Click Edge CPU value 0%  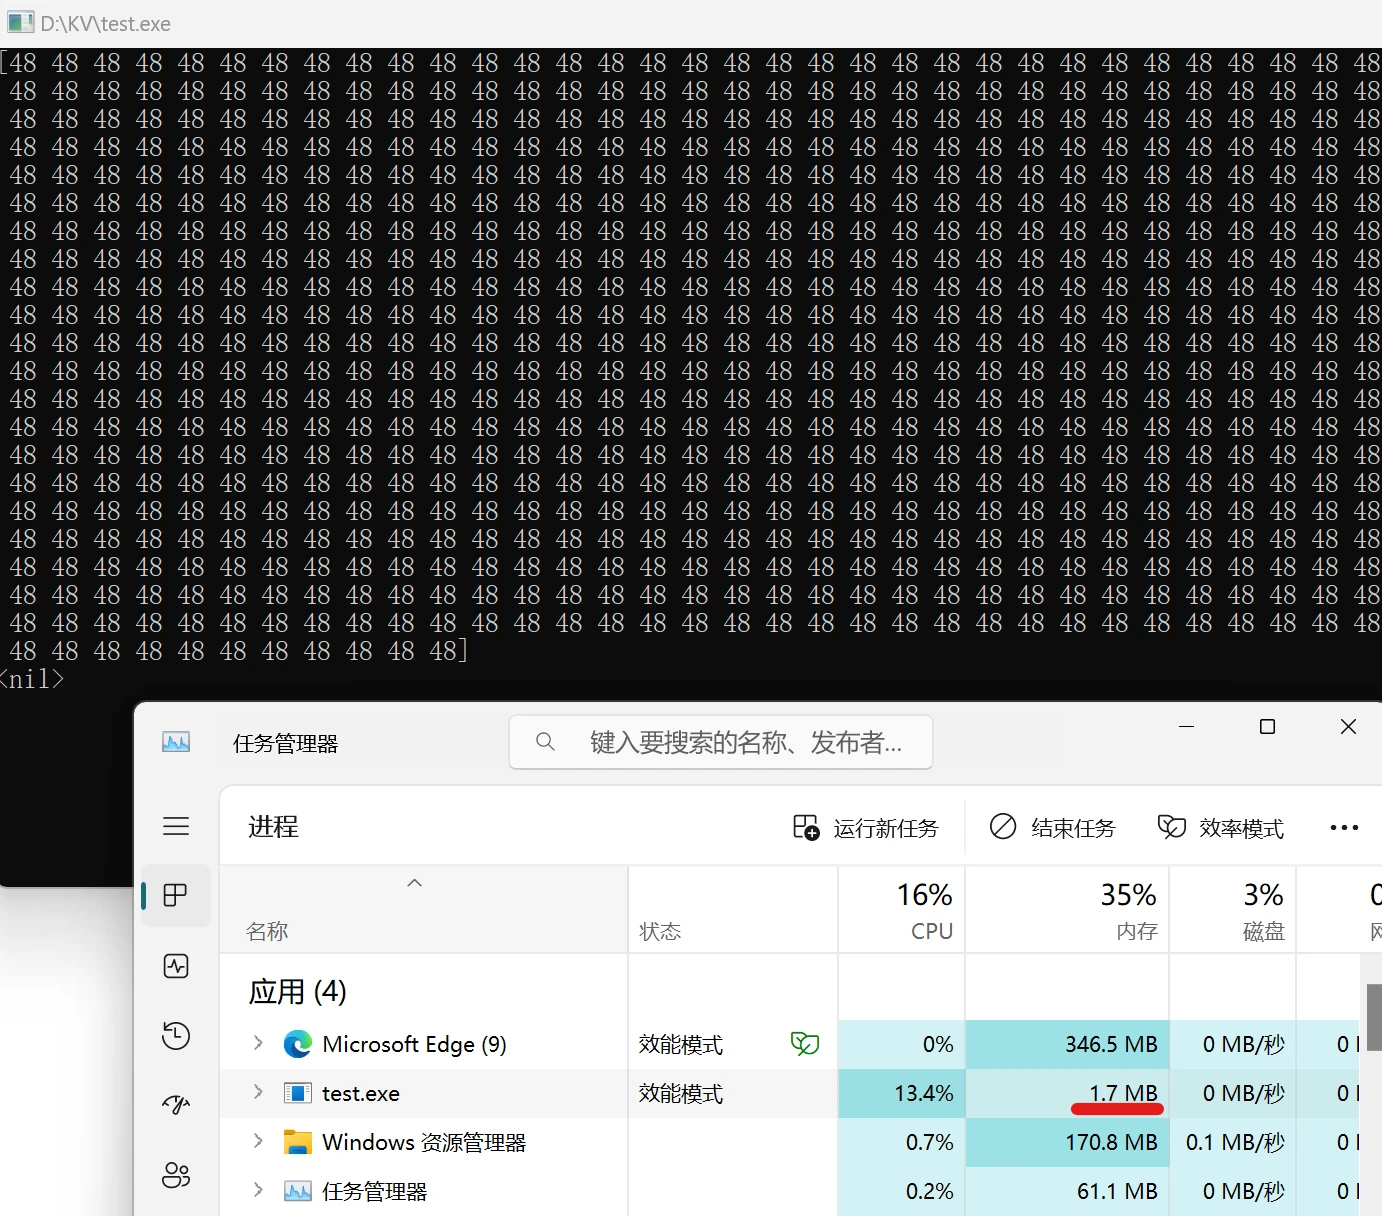point(938,1044)
